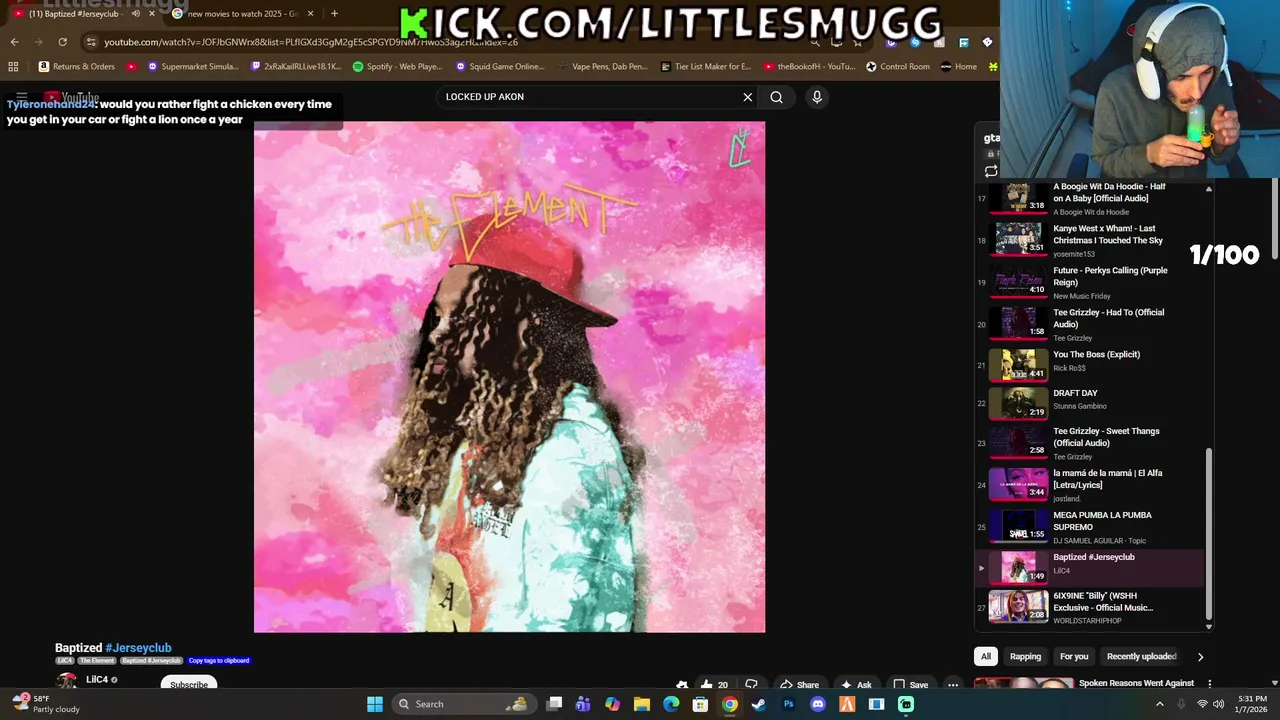Share the video
Viewport: 1280px width, 720px height.
coord(801,685)
